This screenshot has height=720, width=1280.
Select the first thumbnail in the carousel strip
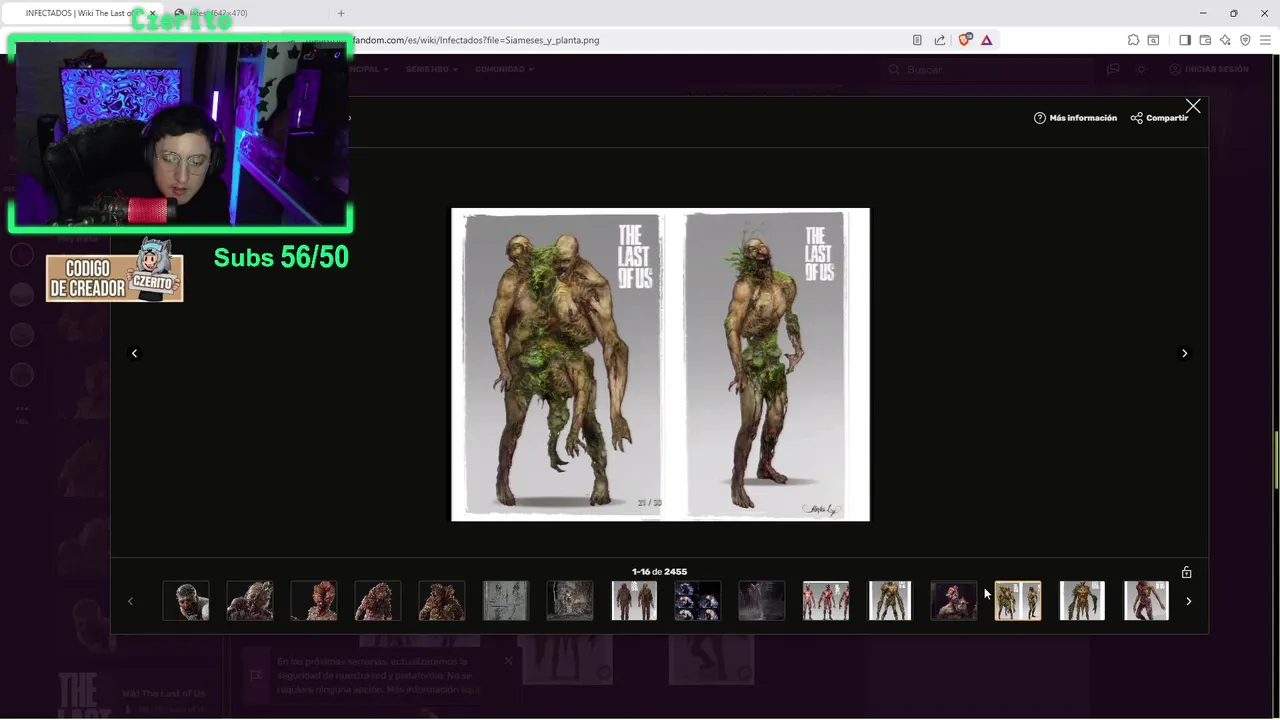click(186, 601)
